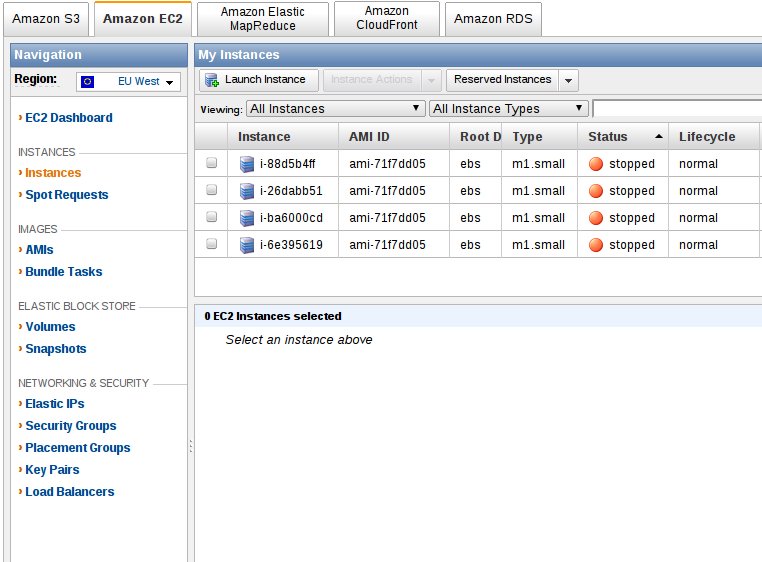
Task: Click red stopped status icon for i-26dabb51
Action: pos(596,191)
